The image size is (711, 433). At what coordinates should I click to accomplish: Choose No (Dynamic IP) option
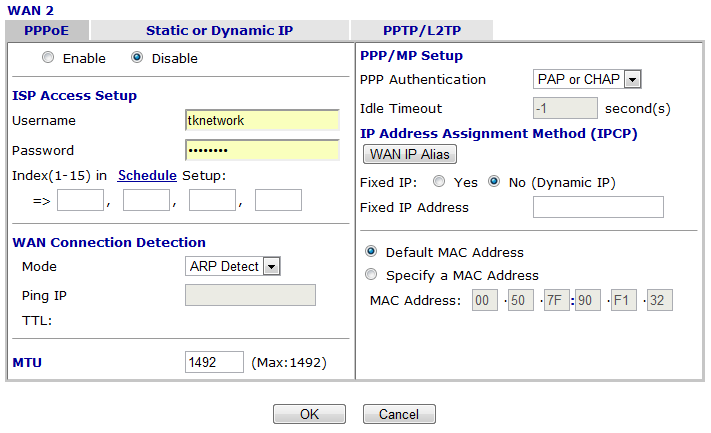coord(494,182)
